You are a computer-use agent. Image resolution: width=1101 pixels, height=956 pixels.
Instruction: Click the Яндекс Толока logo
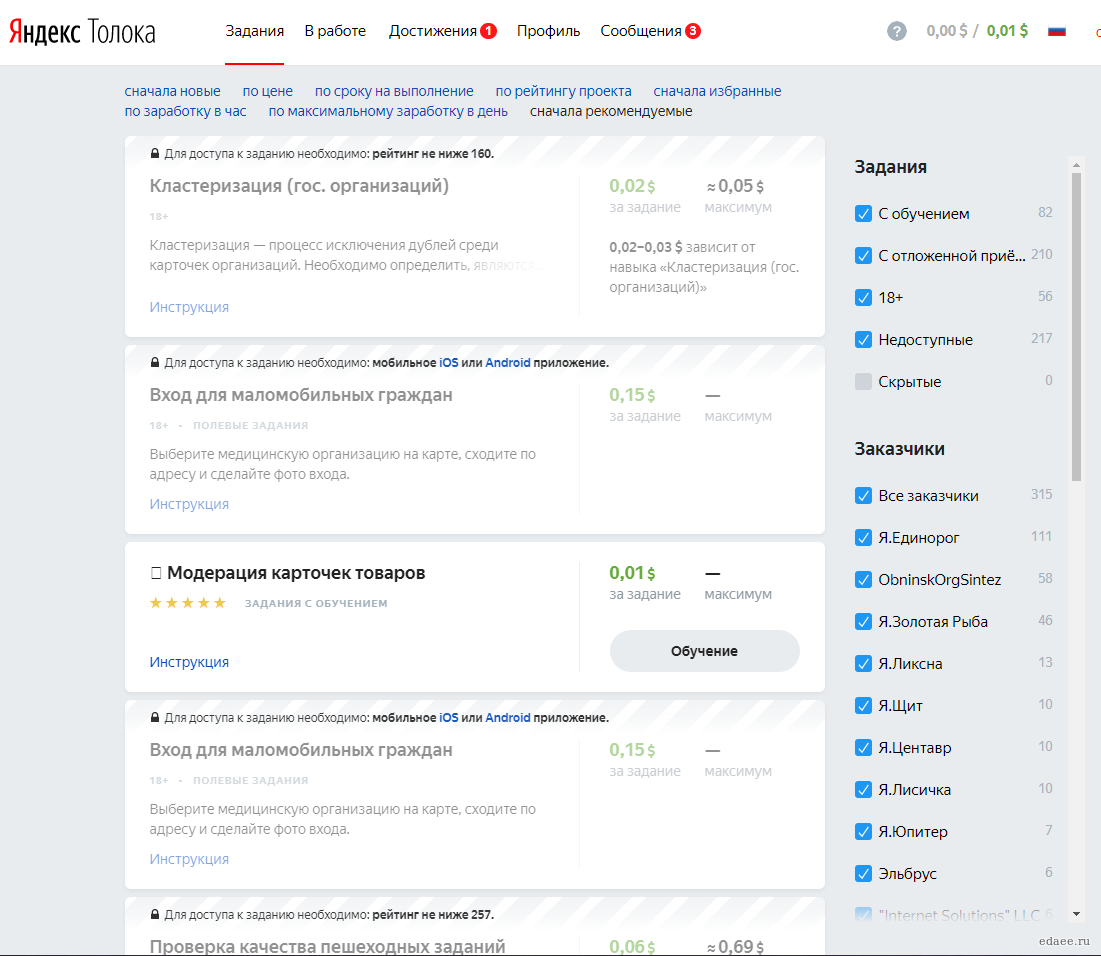82,32
